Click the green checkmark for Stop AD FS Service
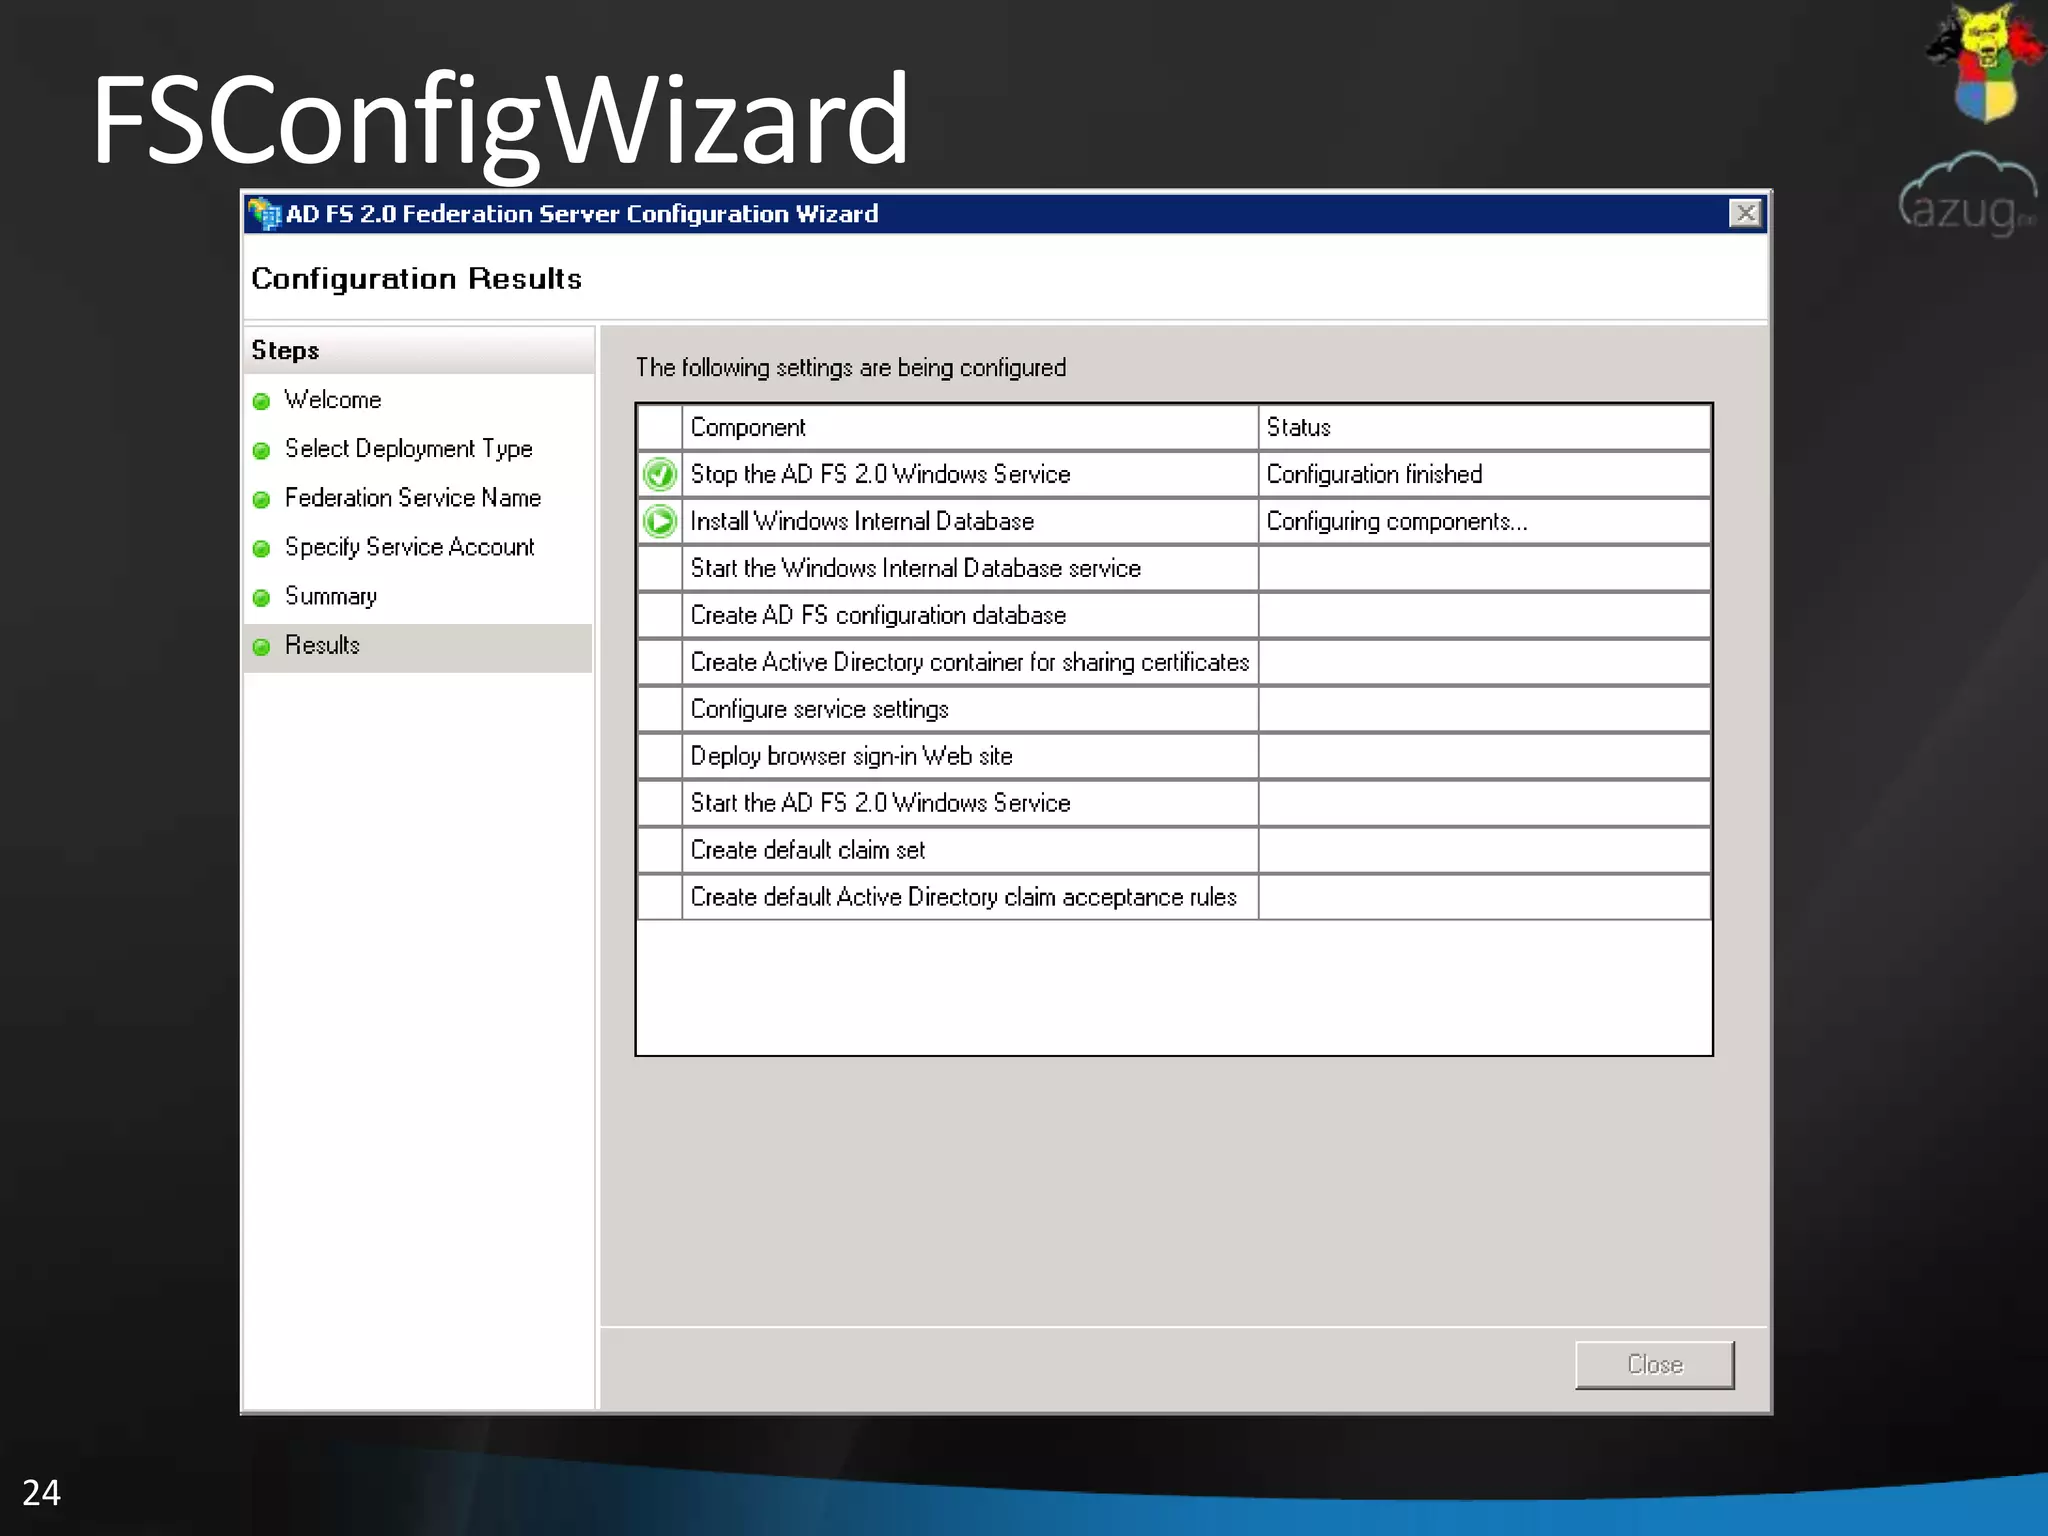The height and width of the screenshot is (1536, 2048). pyautogui.click(x=660, y=474)
